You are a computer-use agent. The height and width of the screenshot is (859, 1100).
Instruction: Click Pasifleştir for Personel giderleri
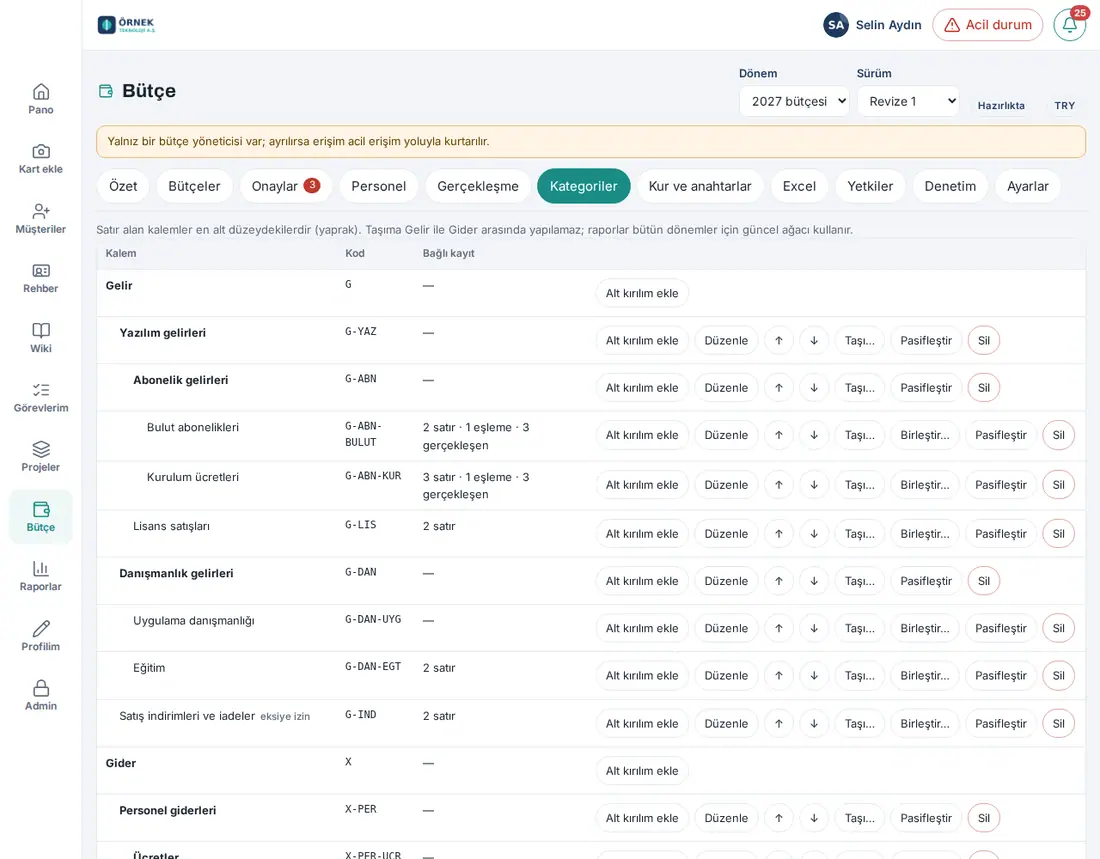[x=926, y=818]
